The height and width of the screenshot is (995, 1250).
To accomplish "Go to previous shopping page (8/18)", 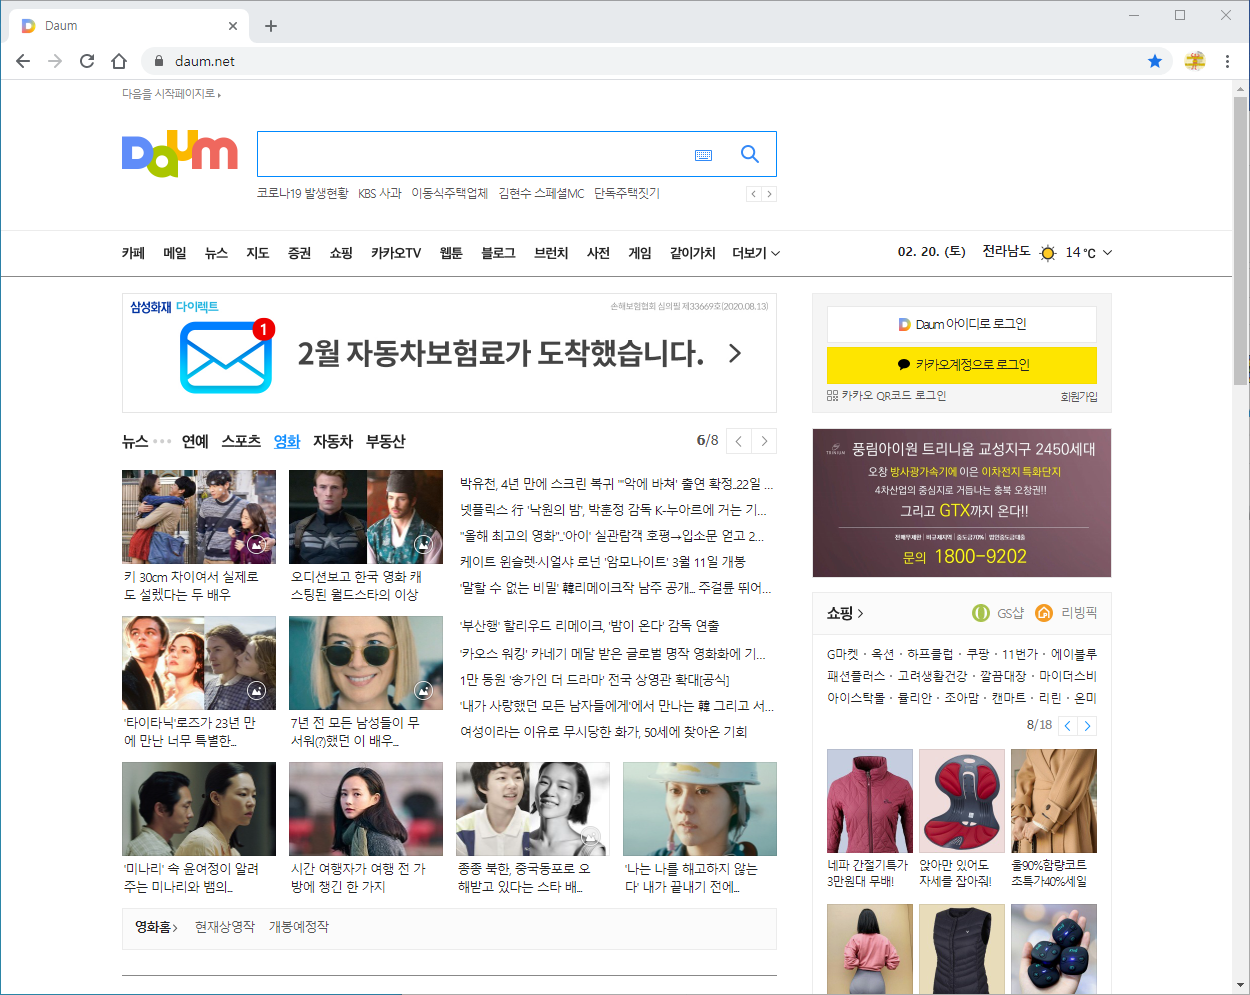I will (x=1068, y=726).
